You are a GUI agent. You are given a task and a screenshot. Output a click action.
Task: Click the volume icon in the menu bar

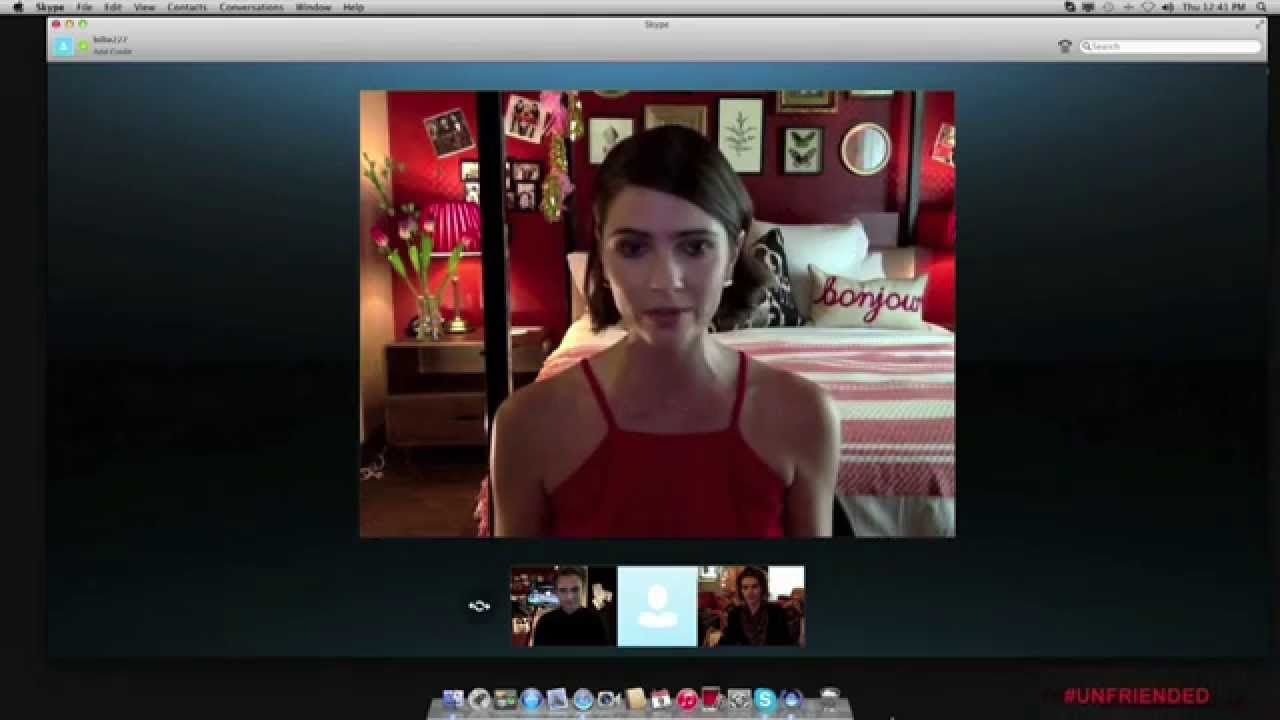1168,7
